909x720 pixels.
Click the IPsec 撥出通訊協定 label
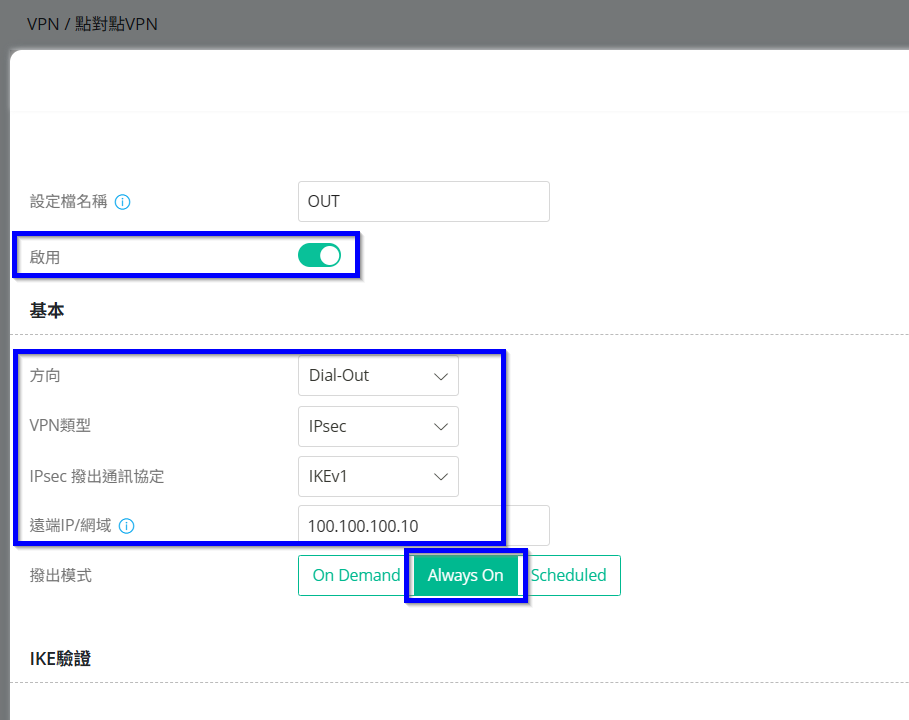pos(96,476)
